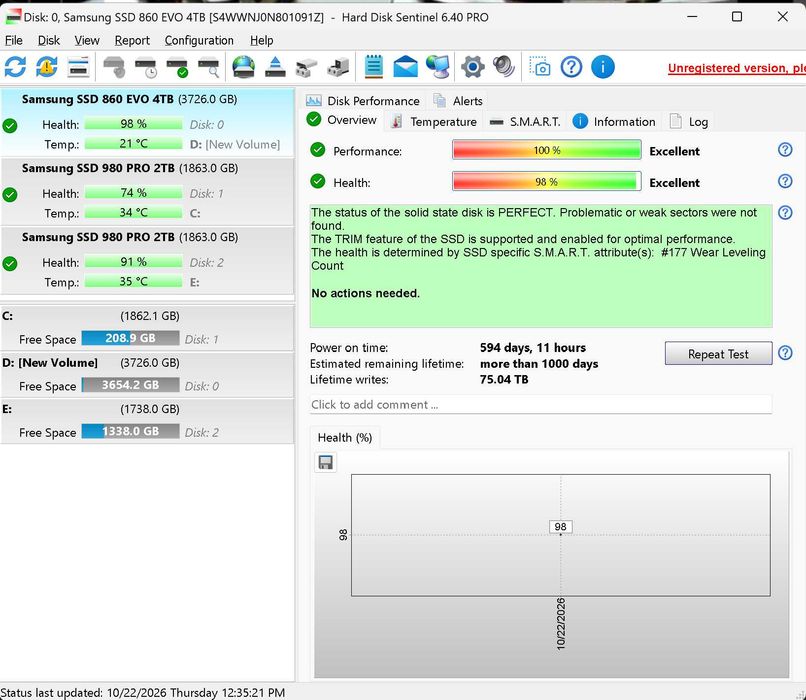This screenshot has height=700, width=806.
Task: Click the Repeat Test button
Action: pyautogui.click(x=718, y=354)
